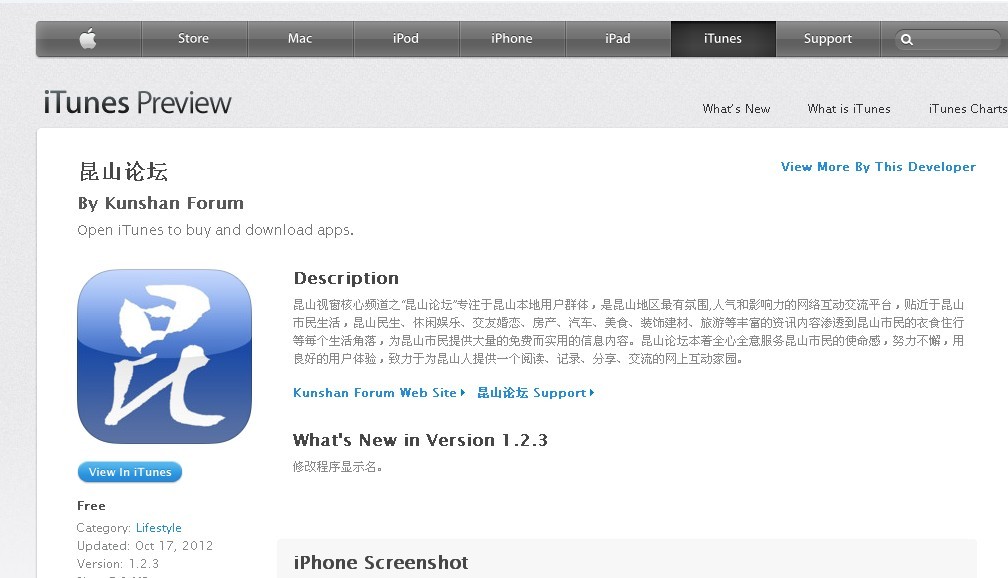Image resolution: width=1008 pixels, height=578 pixels.
Task: Open the Store tab
Action: (194, 39)
